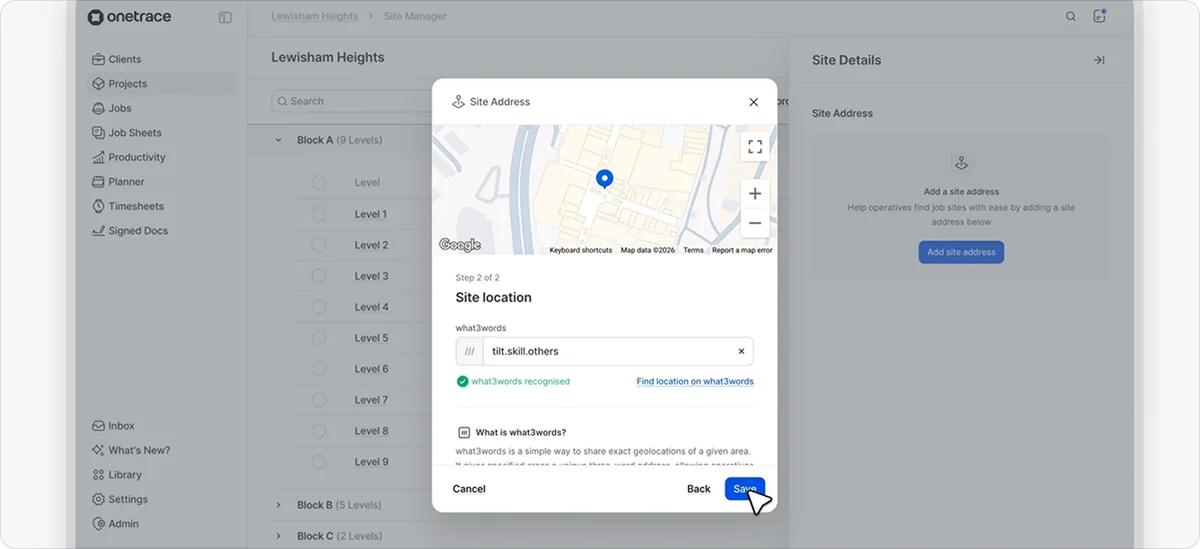Click the Search field in Lewisham Heights
Image resolution: width=1200 pixels, height=549 pixels.
click(x=351, y=101)
